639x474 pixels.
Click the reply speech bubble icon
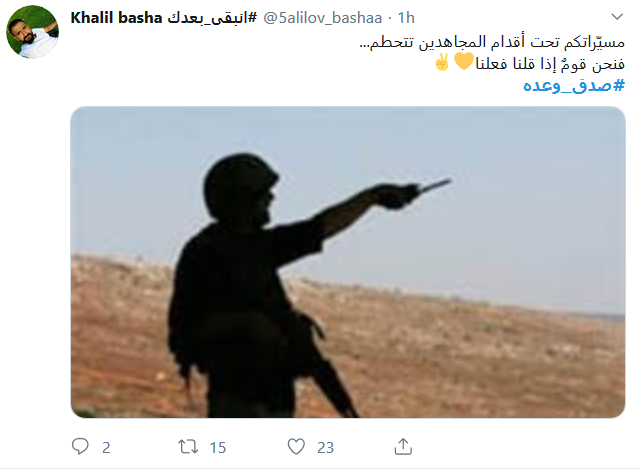pyautogui.click(x=80, y=446)
